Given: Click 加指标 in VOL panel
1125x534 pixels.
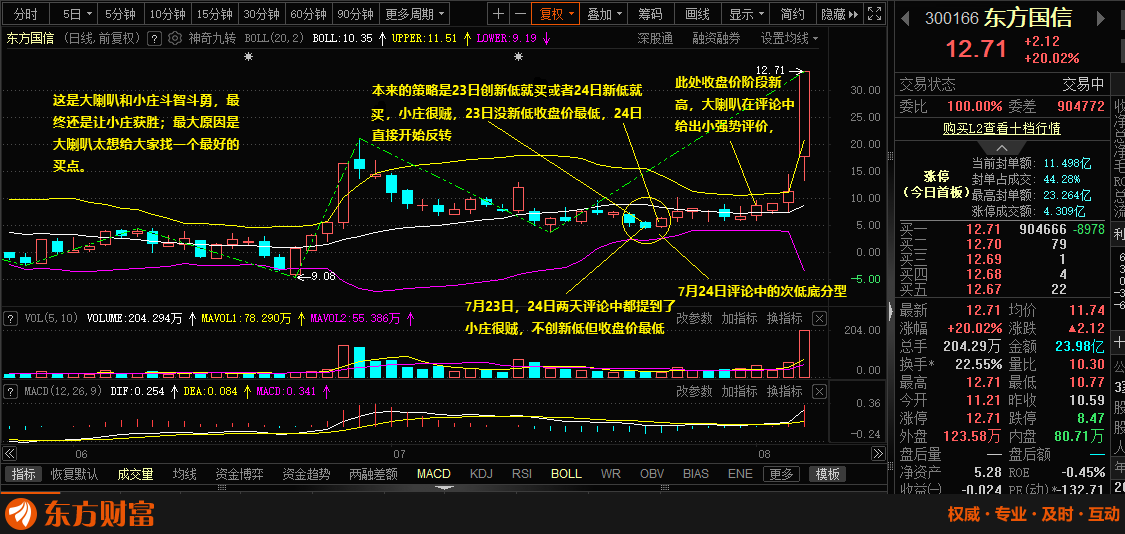Looking at the screenshot, I should (739, 318).
